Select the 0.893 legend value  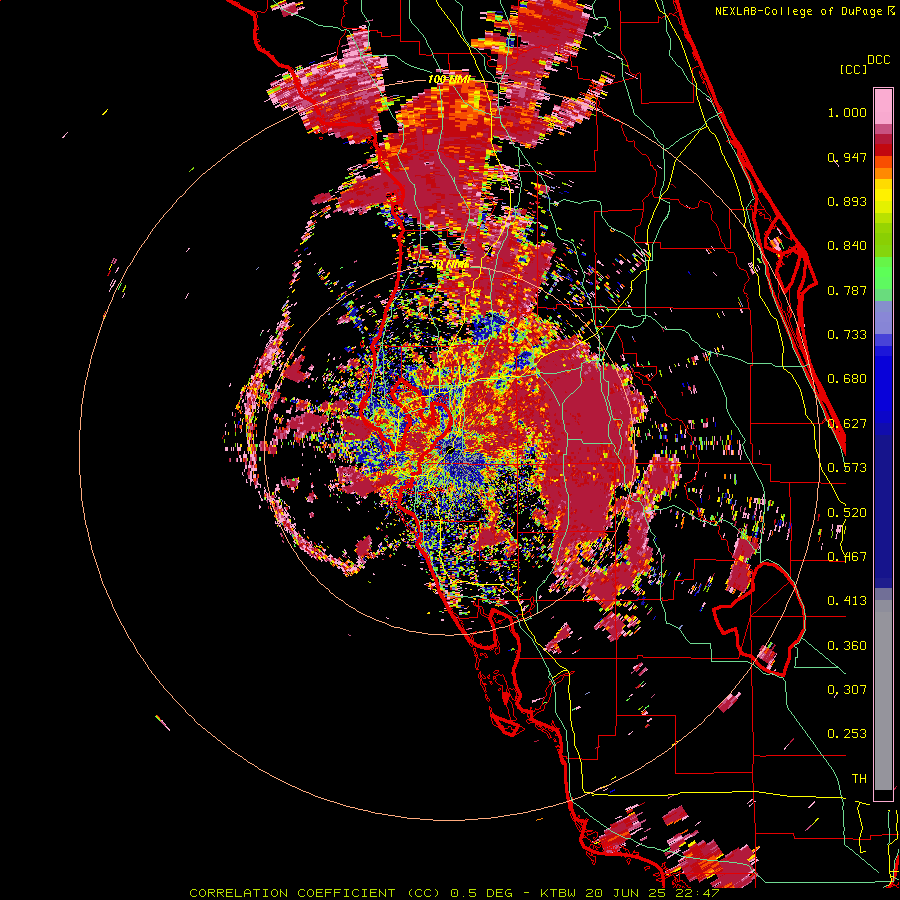click(x=847, y=201)
